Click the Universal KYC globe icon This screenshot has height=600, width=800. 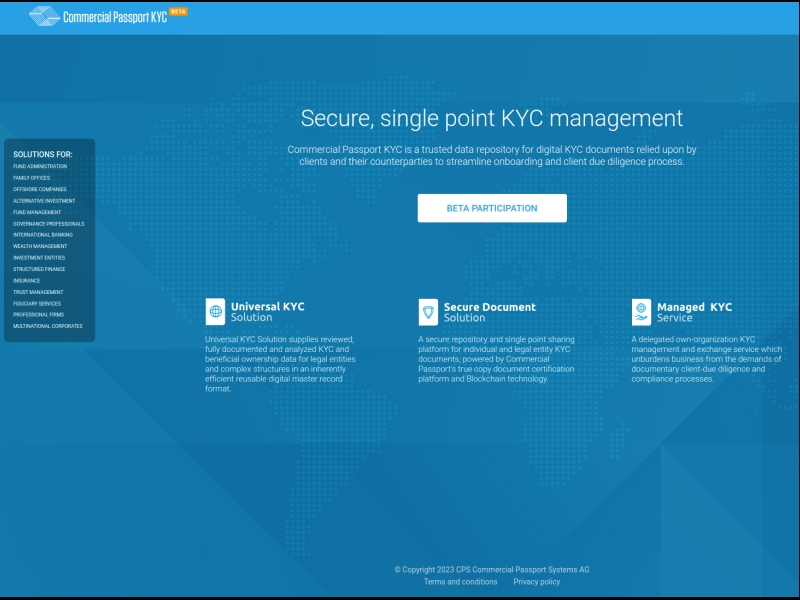[x=215, y=312]
